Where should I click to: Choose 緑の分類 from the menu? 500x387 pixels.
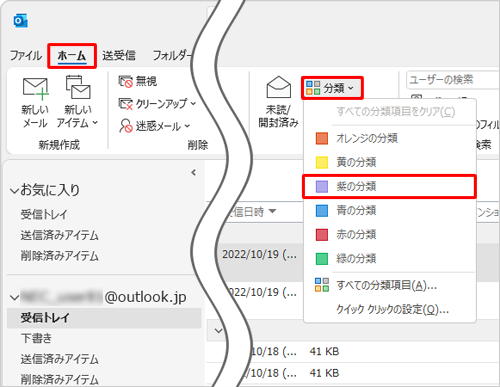coord(389,259)
